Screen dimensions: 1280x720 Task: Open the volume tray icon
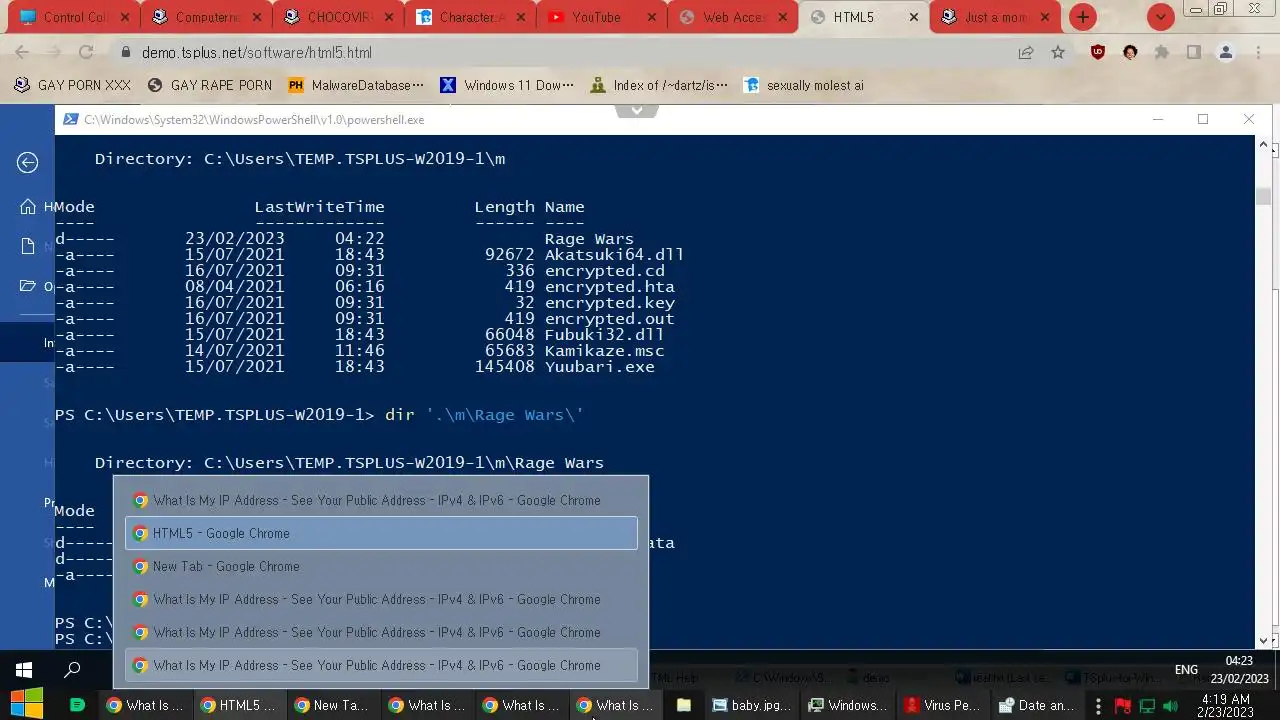tap(1170, 706)
